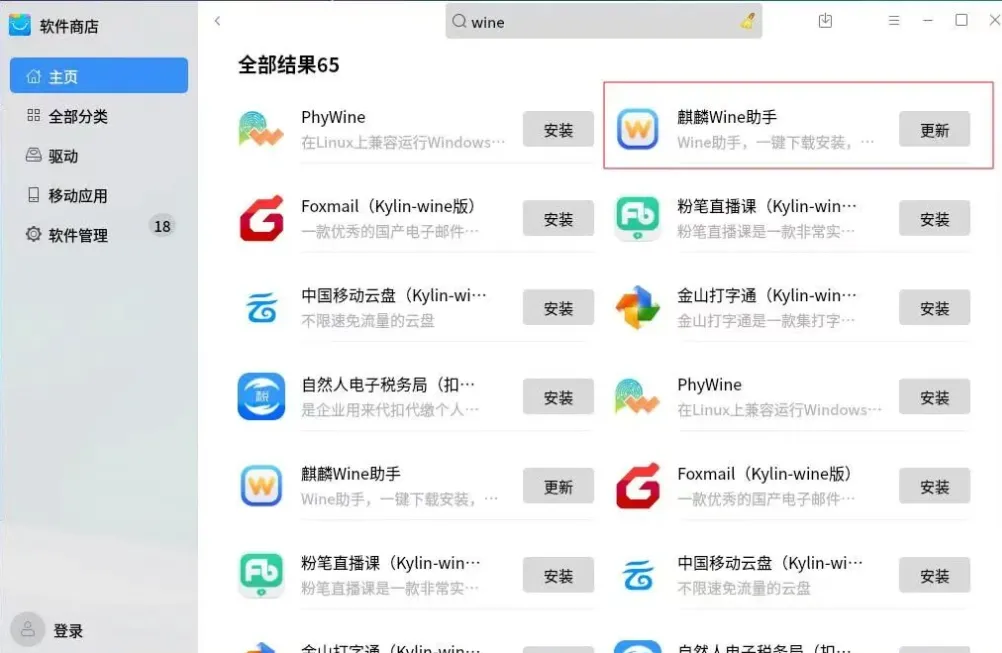Open the first 麒麟Wine助手 title text
This screenshot has width=1002, height=653.
[x=727, y=117]
